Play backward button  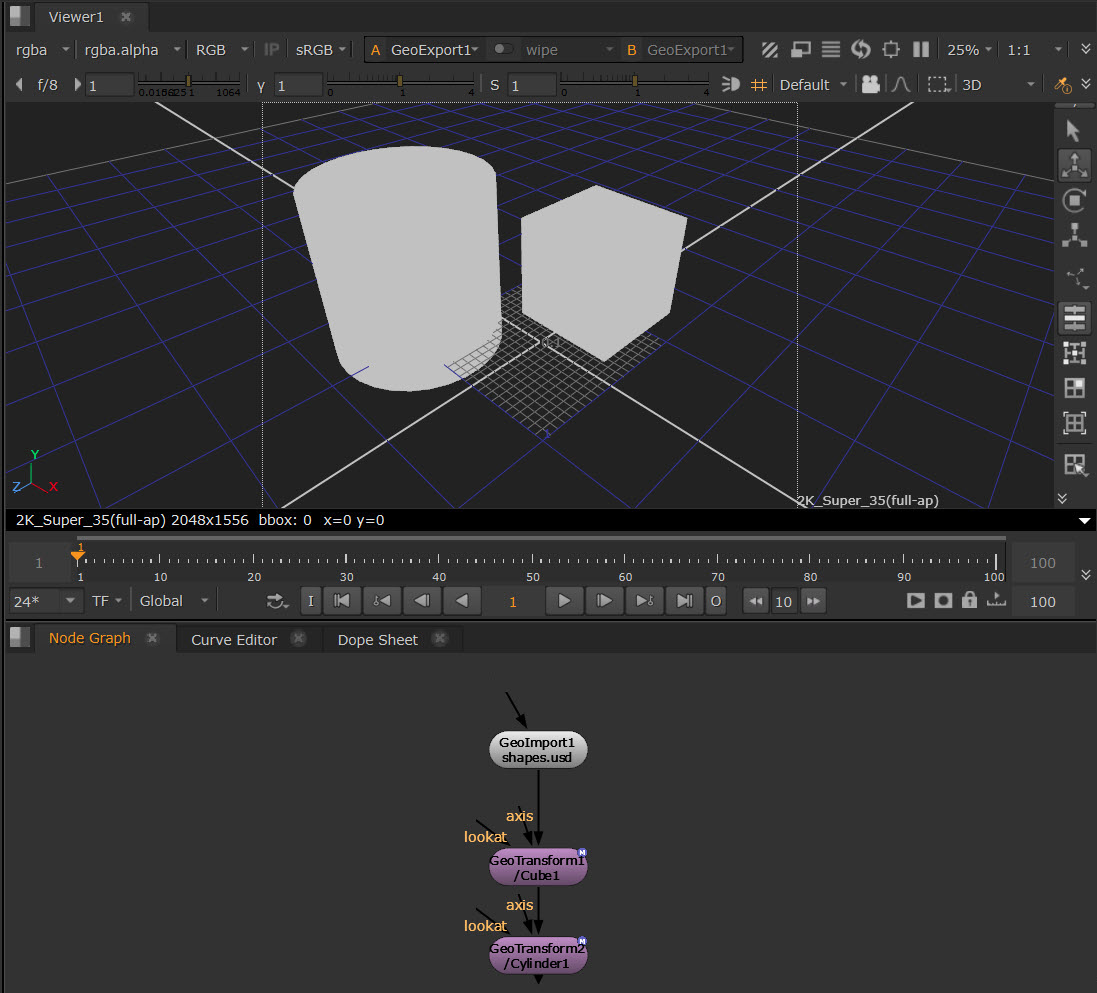tap(462, 601)
